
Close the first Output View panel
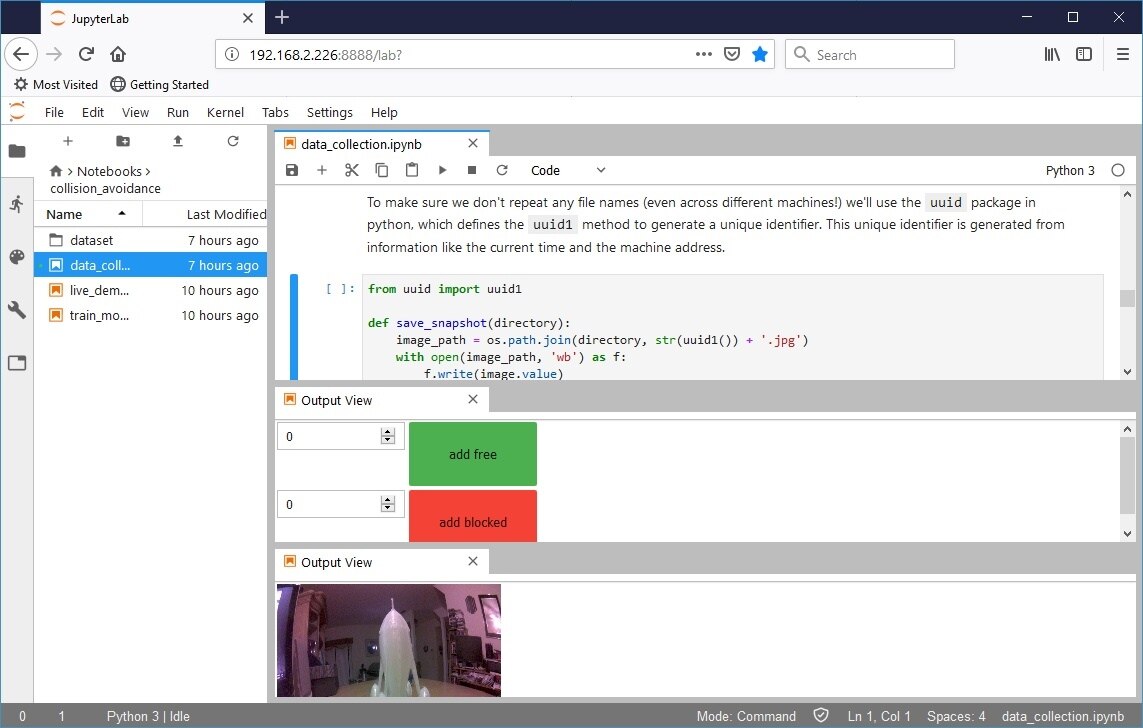point(474,400)
